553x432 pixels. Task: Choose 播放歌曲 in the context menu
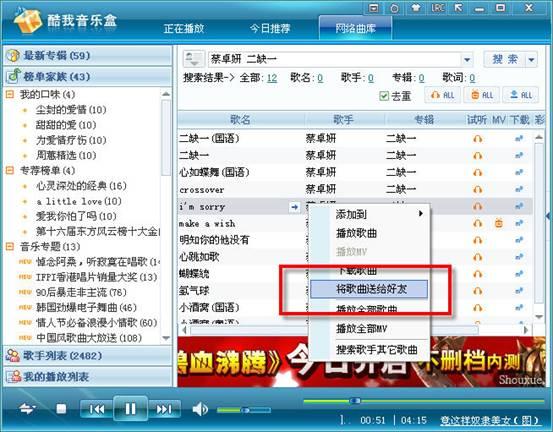(369, 233)
